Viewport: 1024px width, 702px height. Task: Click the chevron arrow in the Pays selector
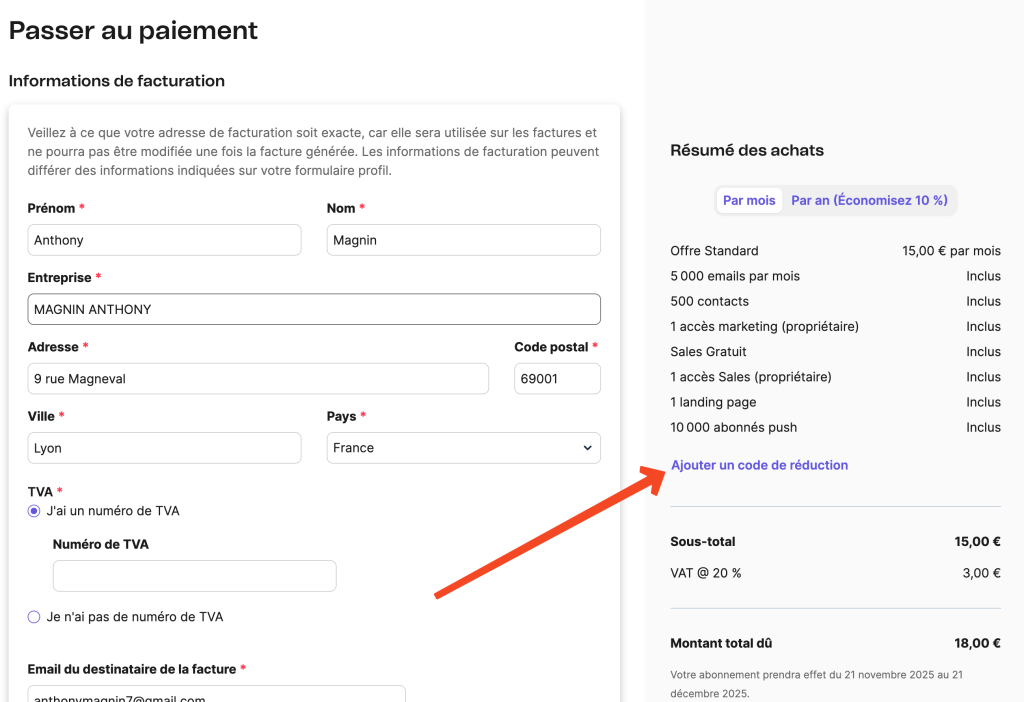(x=587, y=448)
